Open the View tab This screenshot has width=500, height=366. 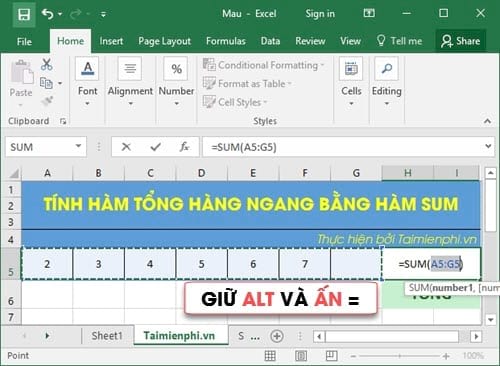(350, 41)
